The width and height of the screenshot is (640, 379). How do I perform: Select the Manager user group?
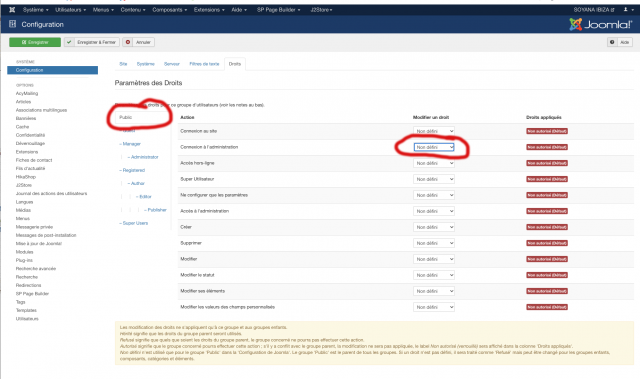(130, 144)
